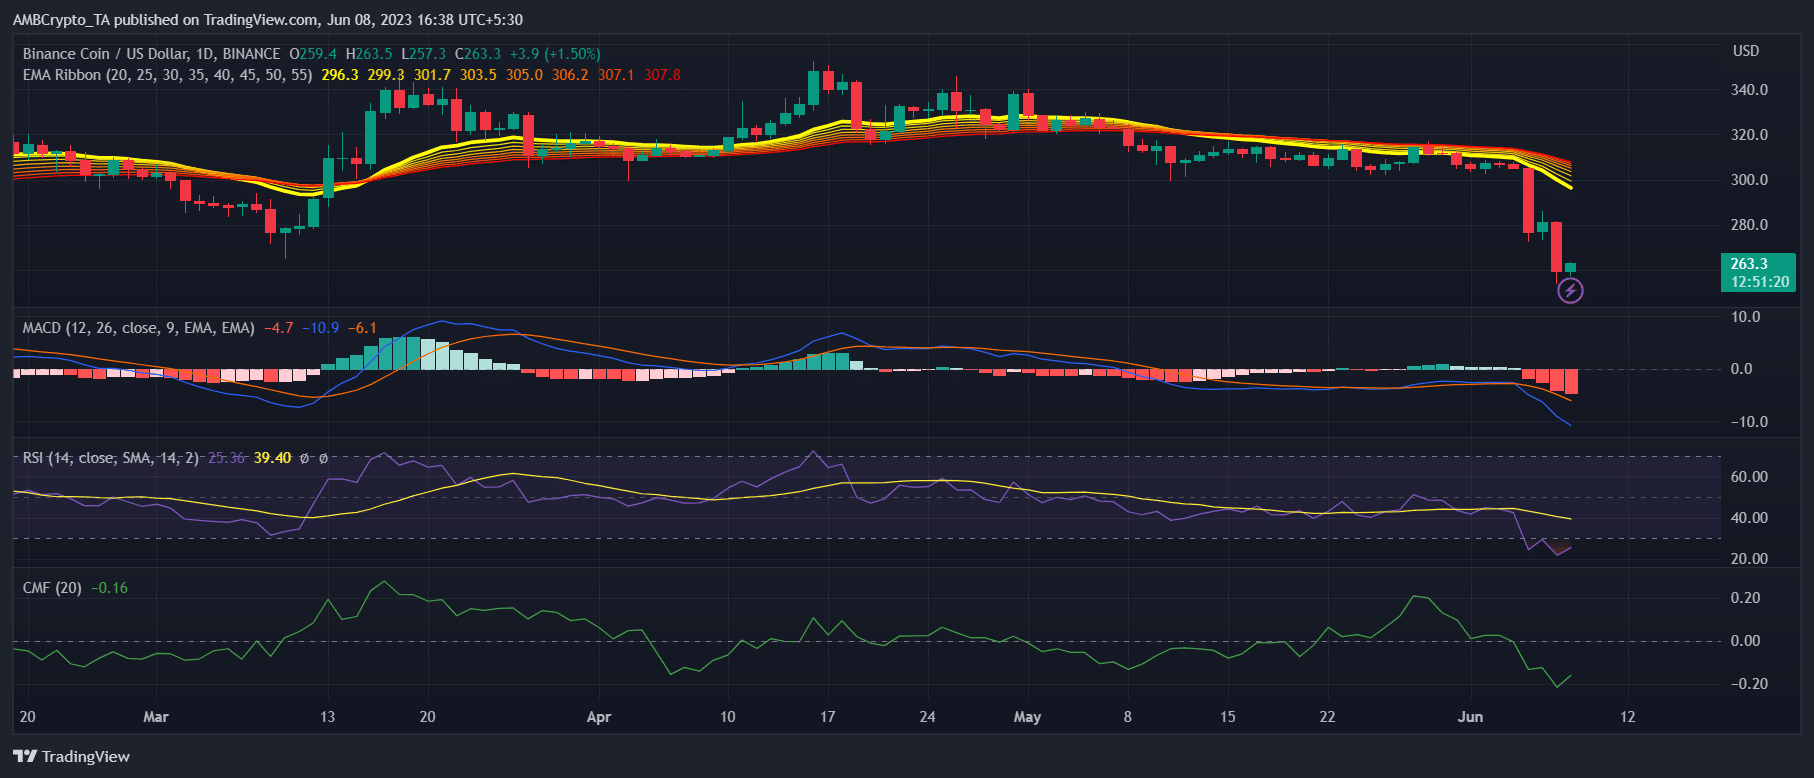Screen dimensions: 1814x778
Task: Open the TradingView logo link
Action: point(71,756)
